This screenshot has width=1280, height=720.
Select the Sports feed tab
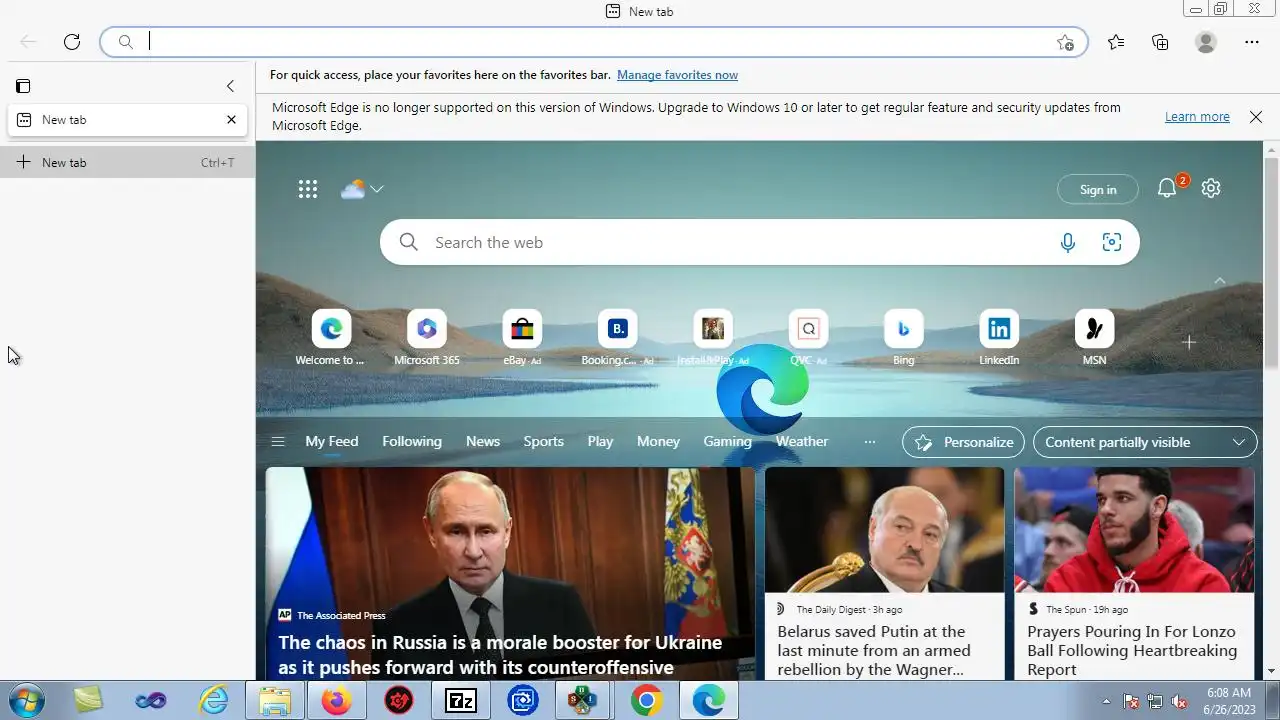tap(544, 441)
